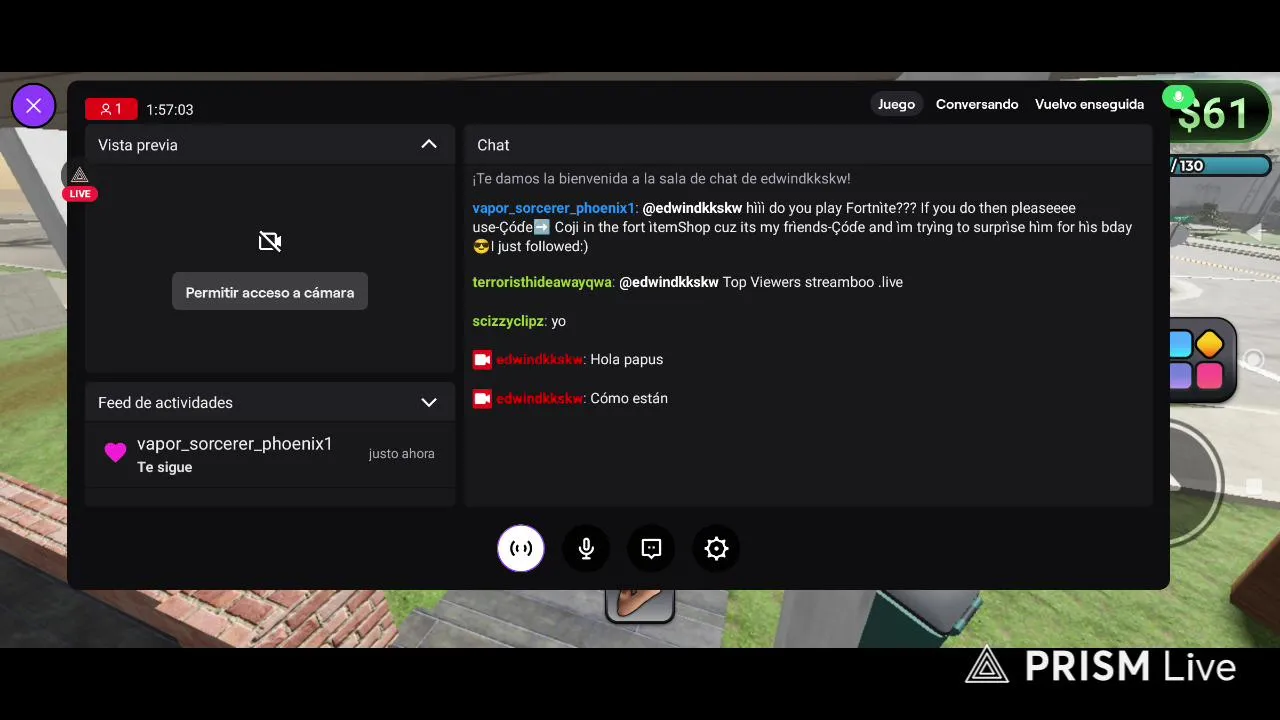The image size is (1280, 720).
Task: Mute the microphone in bottom bar
Action: [586, 548]
